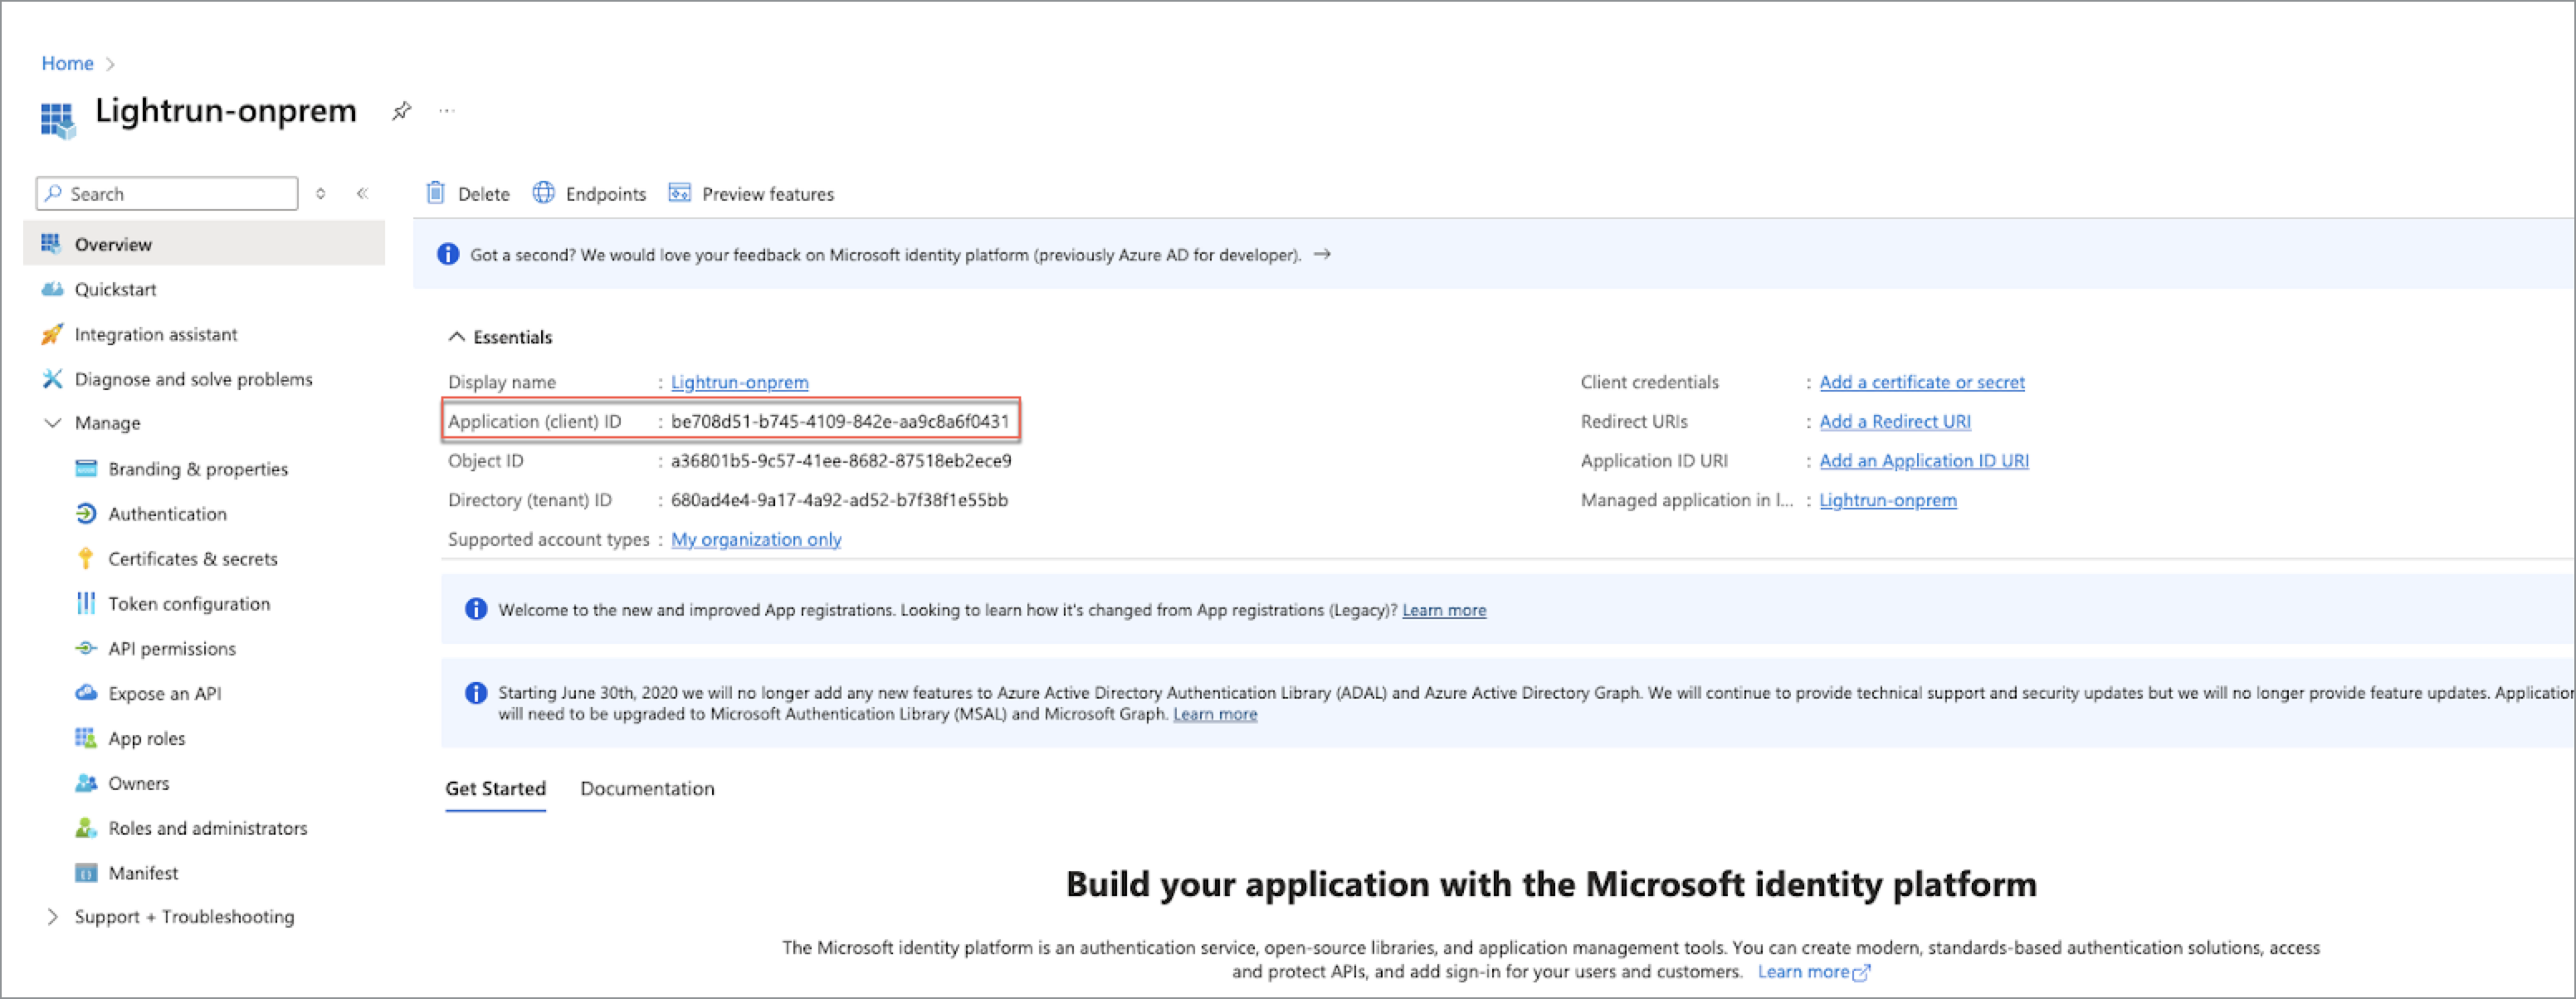Open Certificates & secrets key icon

(86, 558)
